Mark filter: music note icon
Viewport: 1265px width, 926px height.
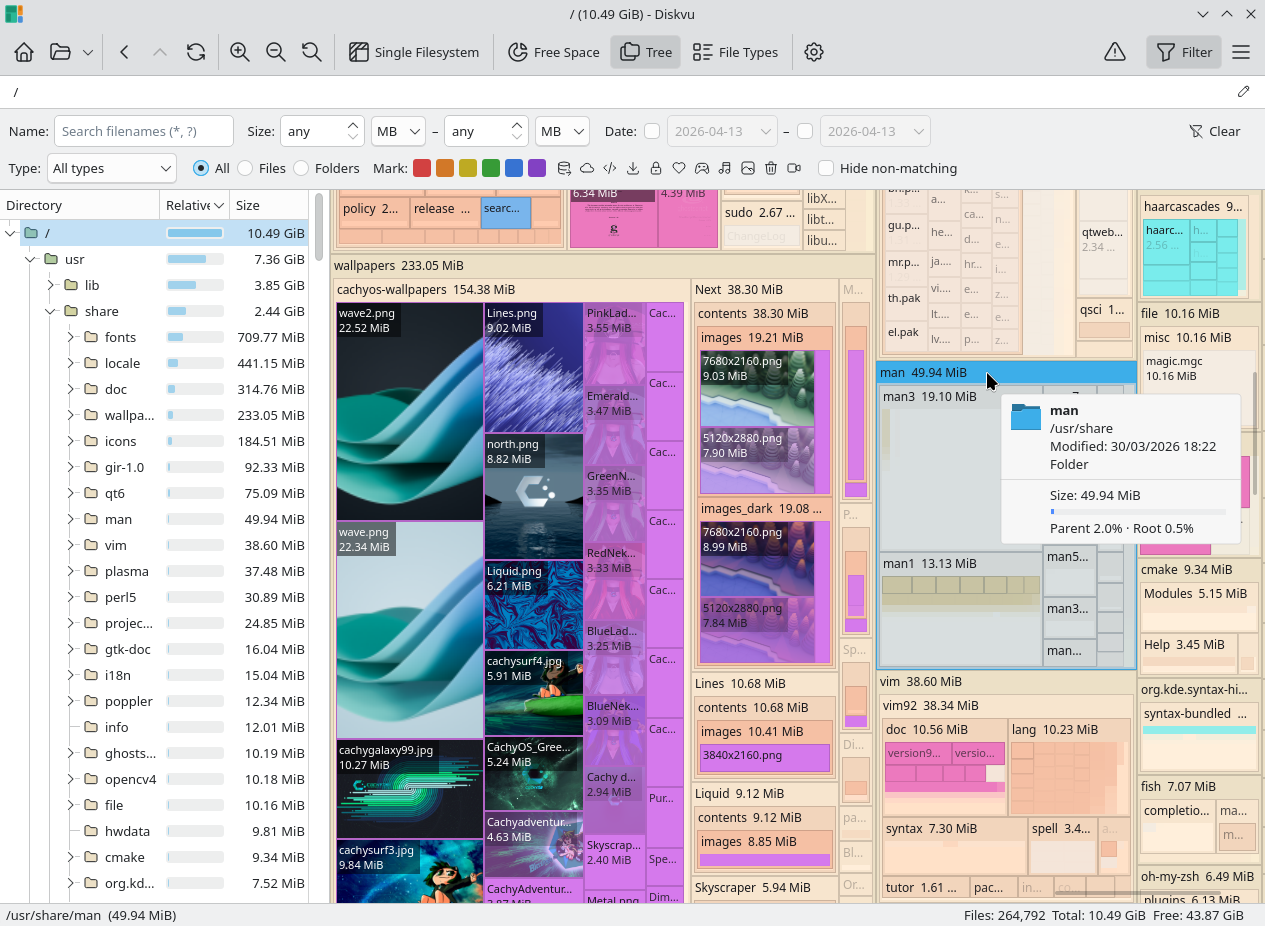[725, 168]
